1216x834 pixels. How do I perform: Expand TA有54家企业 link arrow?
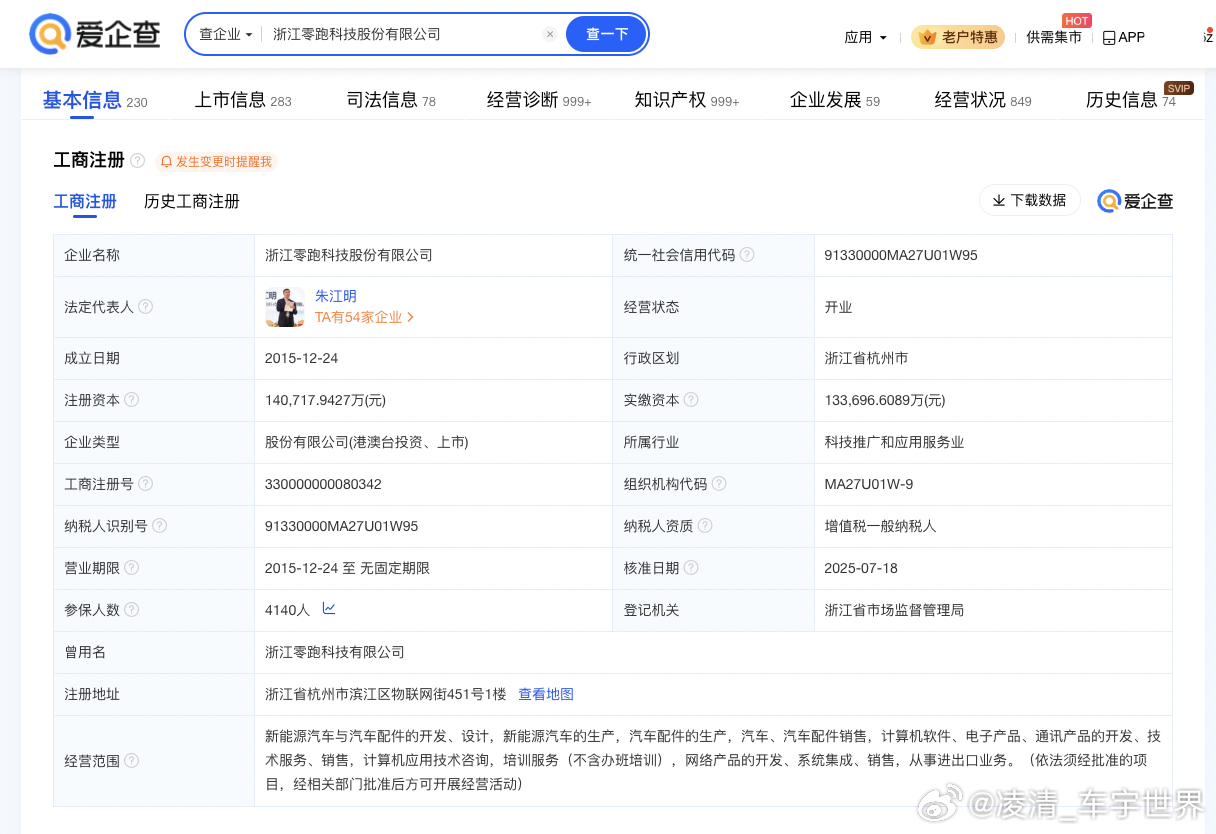[410, 317]
